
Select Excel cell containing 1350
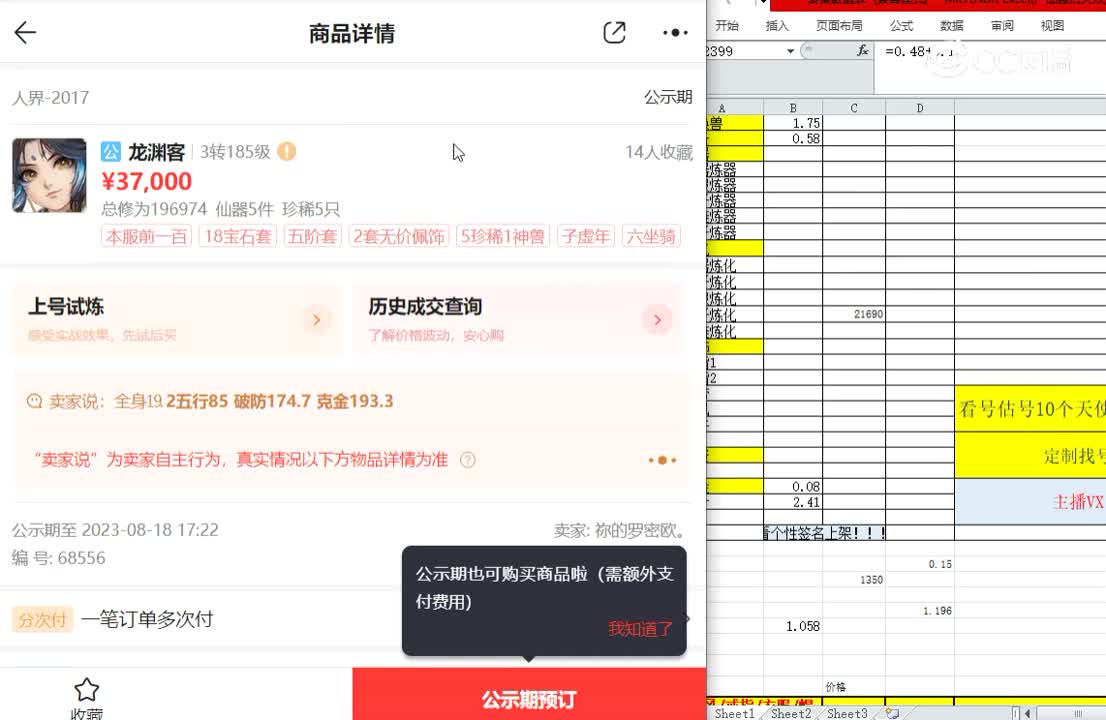tap(853, 580)
